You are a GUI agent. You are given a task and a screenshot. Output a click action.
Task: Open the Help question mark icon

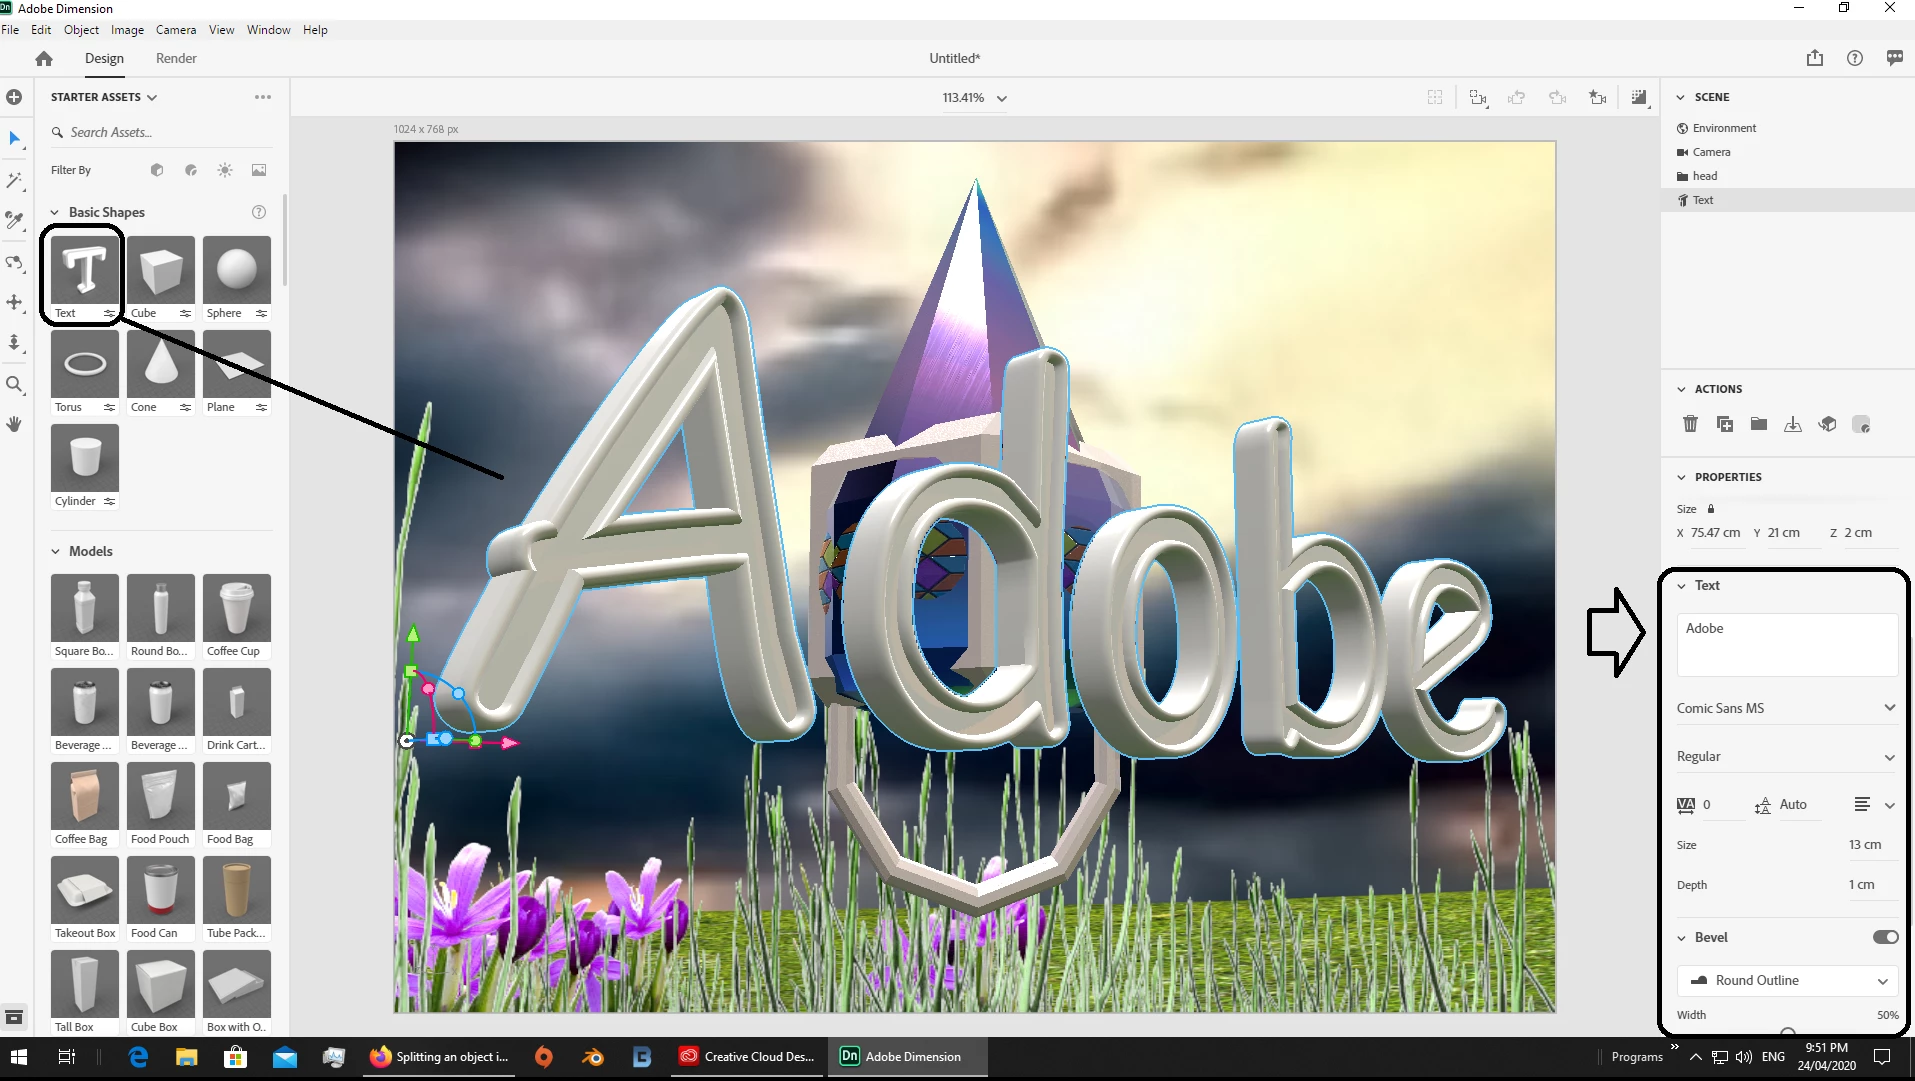1855,58
